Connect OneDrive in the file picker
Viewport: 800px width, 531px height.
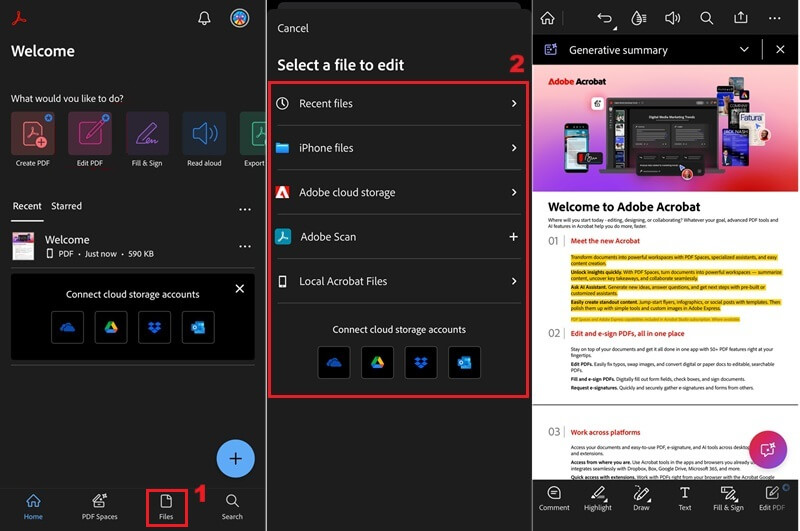[x=334, y=363]
